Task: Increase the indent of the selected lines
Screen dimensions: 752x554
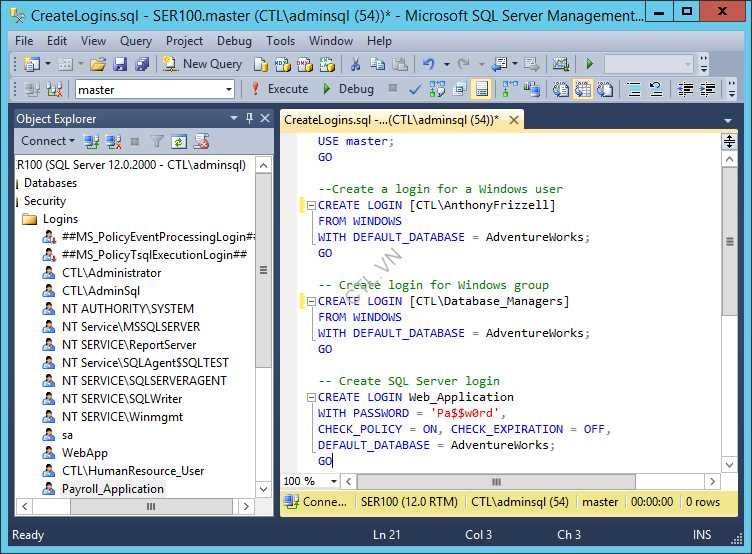Action: [x=708, y=89]
